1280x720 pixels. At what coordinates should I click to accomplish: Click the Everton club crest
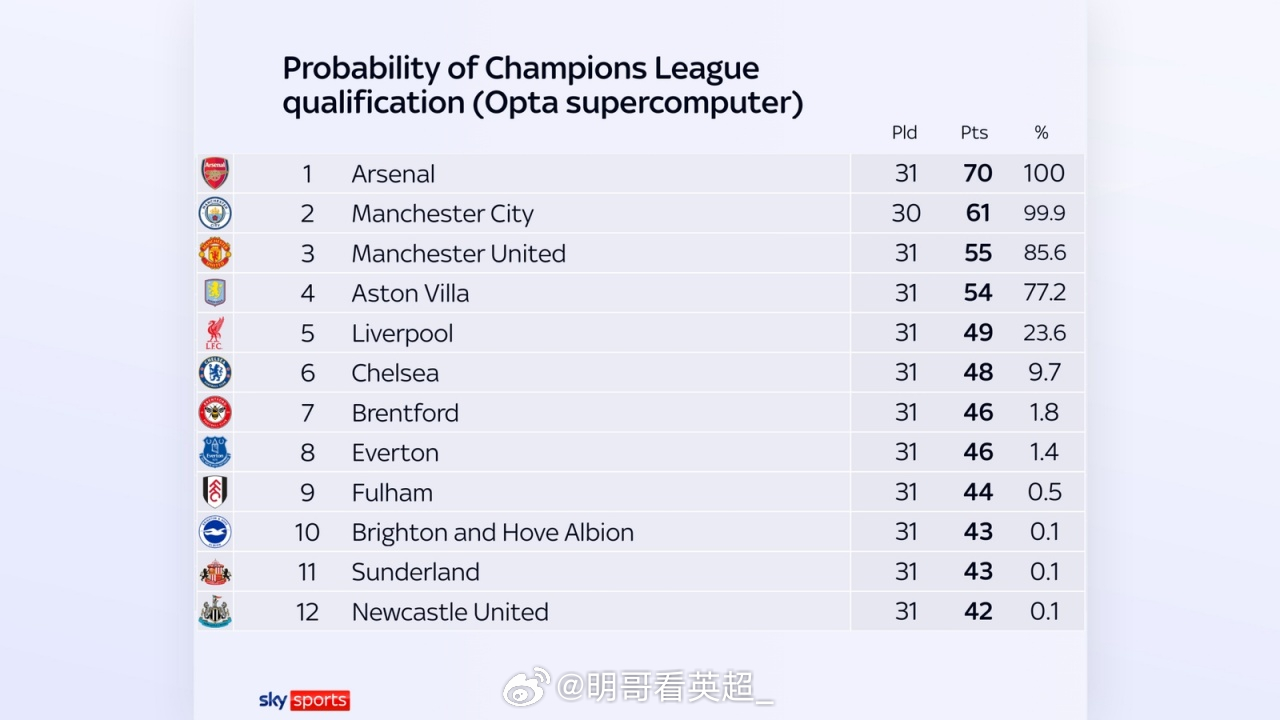click(215, 452)
